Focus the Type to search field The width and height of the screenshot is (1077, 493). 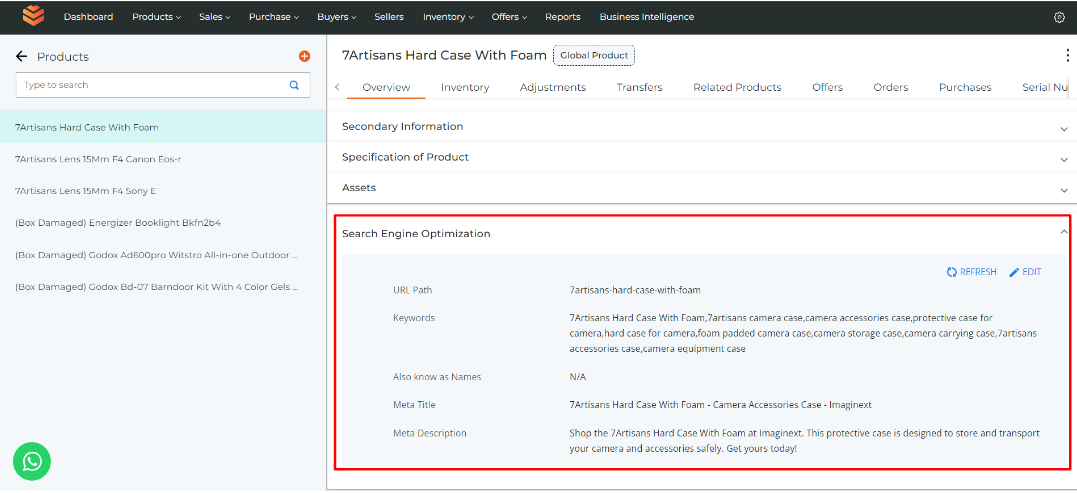click(x=163, y=85)
